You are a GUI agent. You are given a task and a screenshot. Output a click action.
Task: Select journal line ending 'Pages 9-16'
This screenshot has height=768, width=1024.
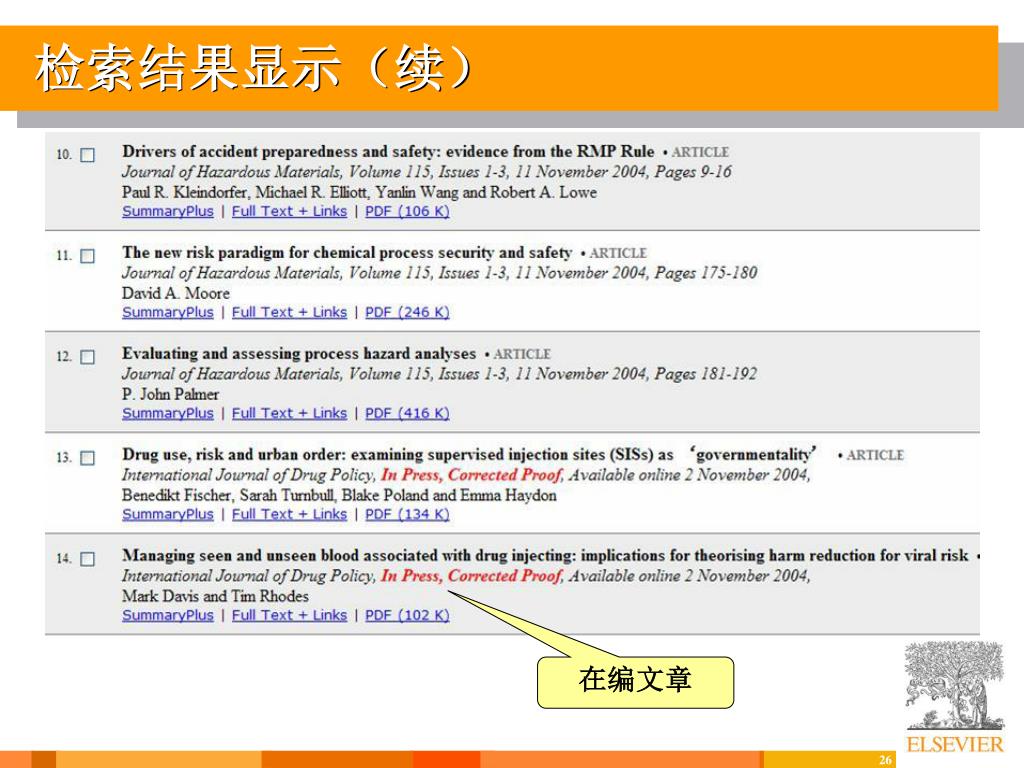click(x=426, y=172)
